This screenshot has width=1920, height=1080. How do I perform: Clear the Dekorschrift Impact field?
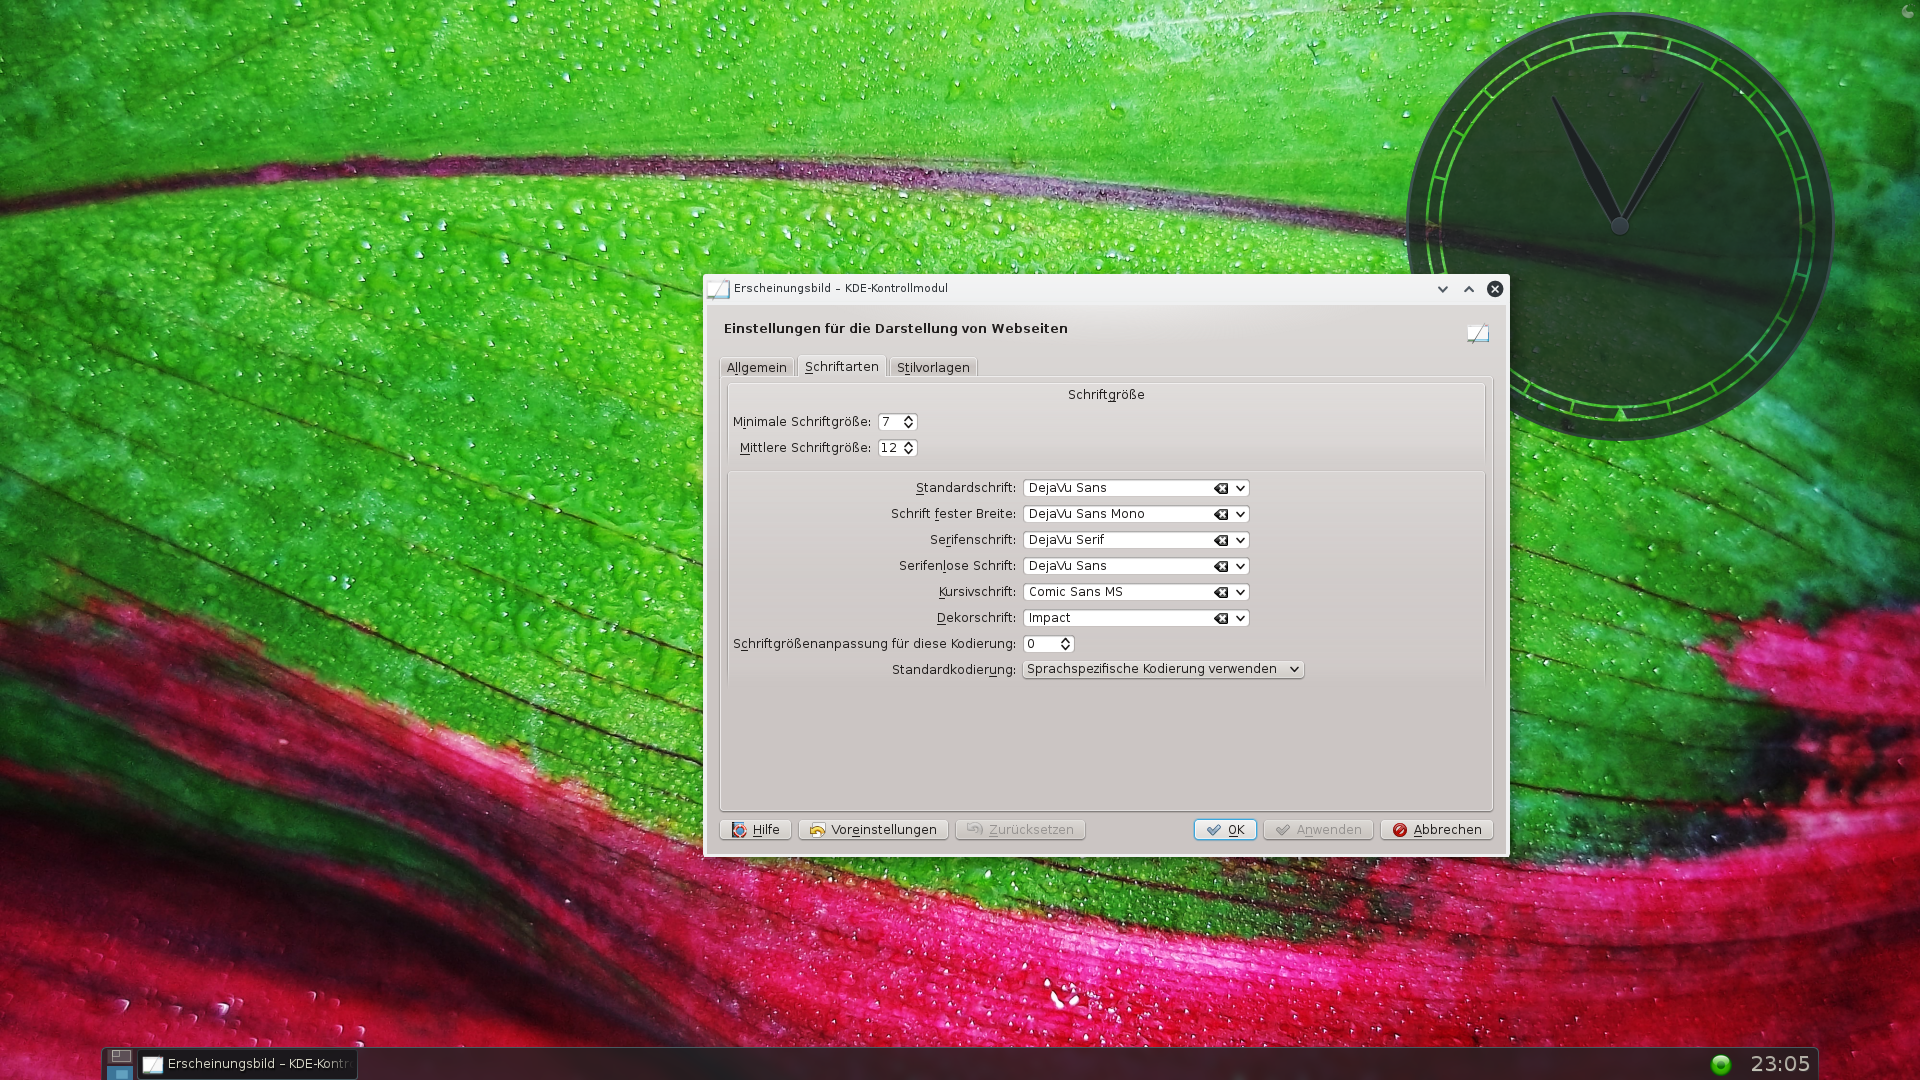[x=1221, y=618]
